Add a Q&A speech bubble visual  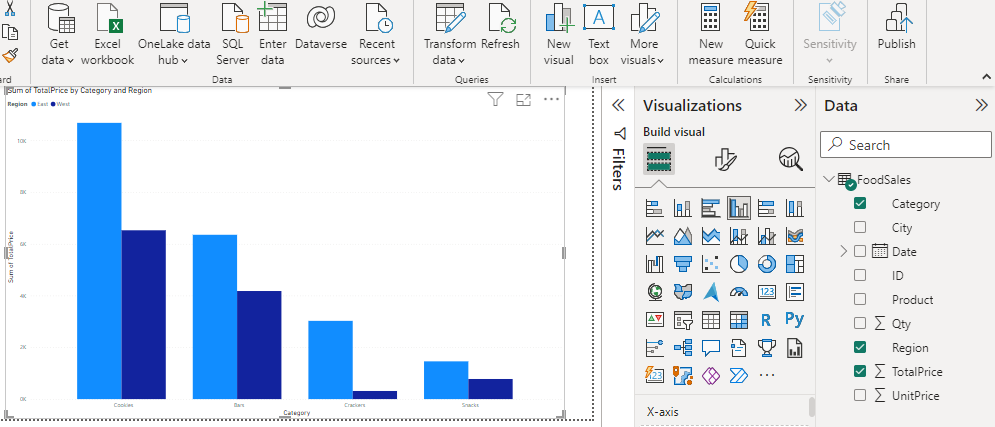click(x=711, y=347)
